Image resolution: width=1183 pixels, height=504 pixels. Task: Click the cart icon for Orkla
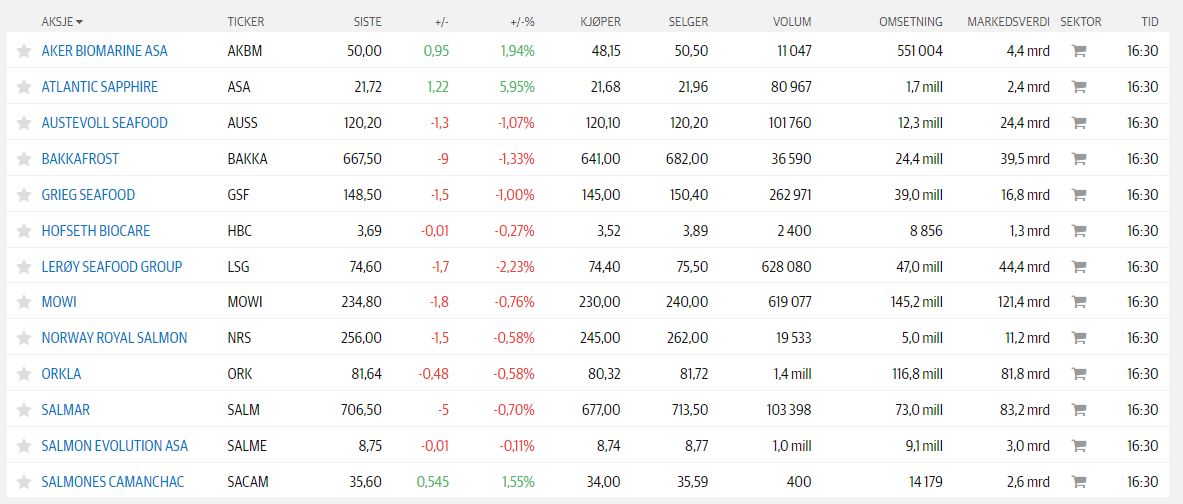click(1078, 374)
